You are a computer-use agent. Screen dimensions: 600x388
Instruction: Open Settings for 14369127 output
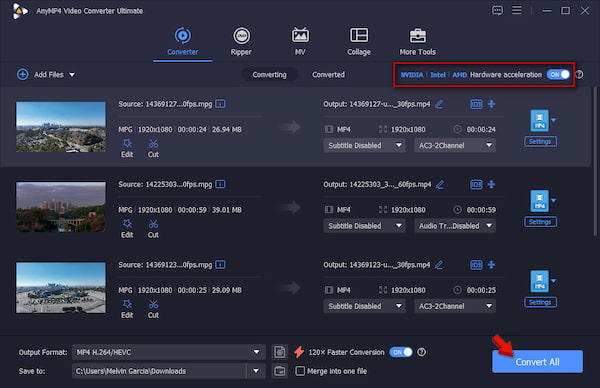540,142
